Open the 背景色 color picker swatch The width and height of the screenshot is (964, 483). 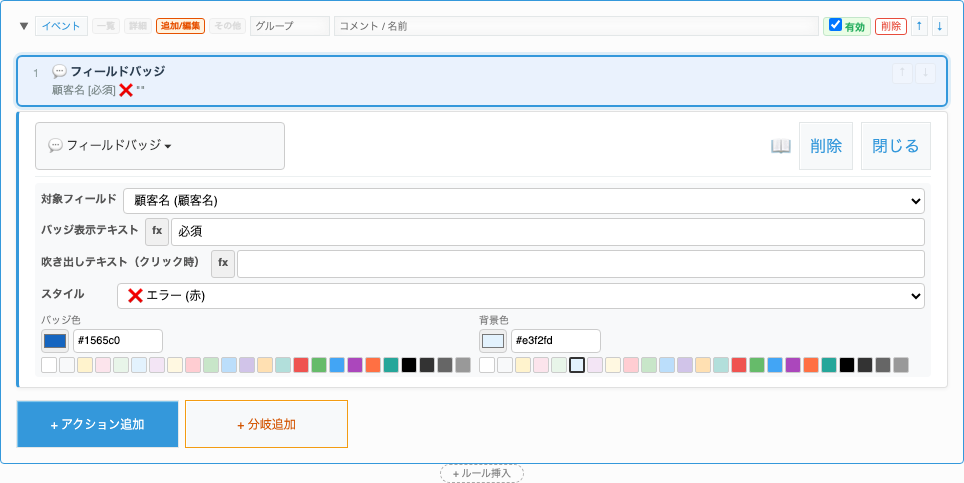pyautogui.click(x=492, y=341)
